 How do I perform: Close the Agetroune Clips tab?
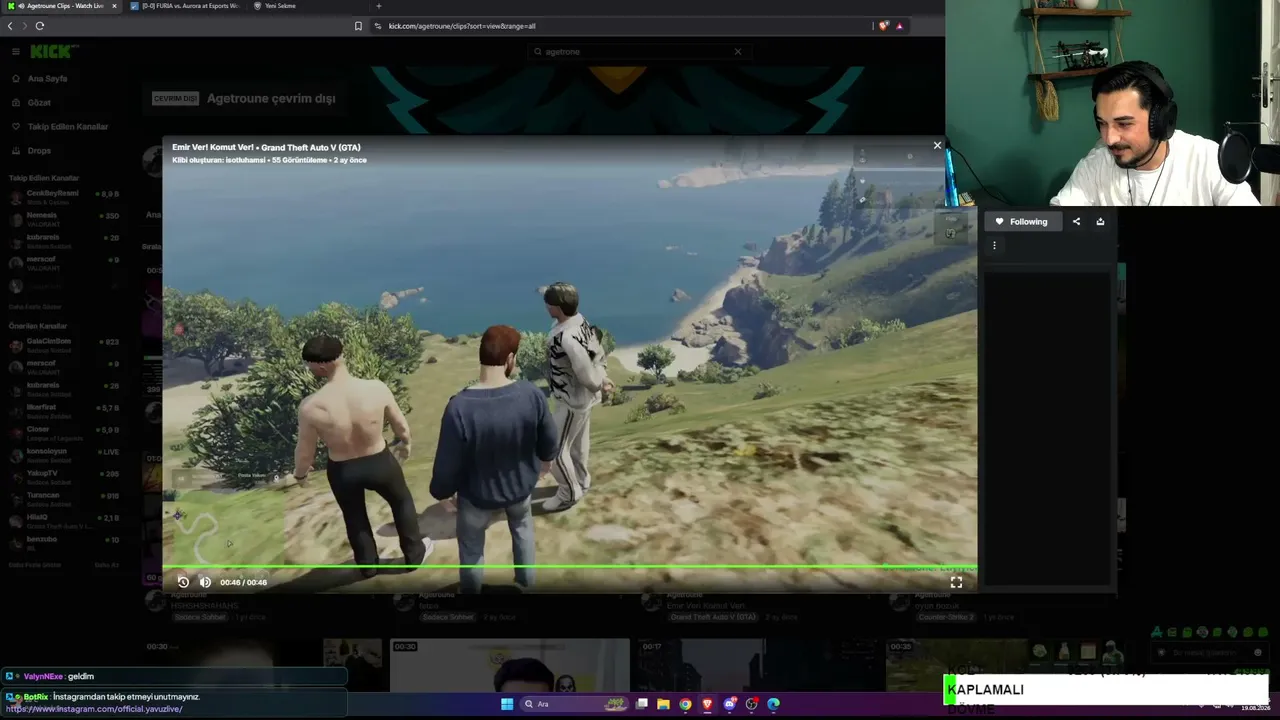[114, 6]
